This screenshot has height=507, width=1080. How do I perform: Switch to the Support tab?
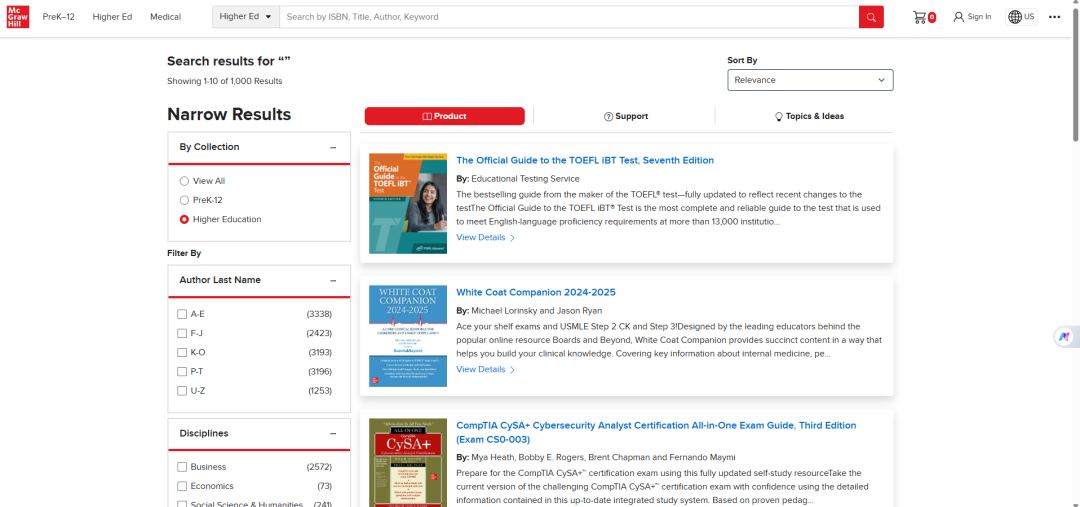[x=625, y=116]
